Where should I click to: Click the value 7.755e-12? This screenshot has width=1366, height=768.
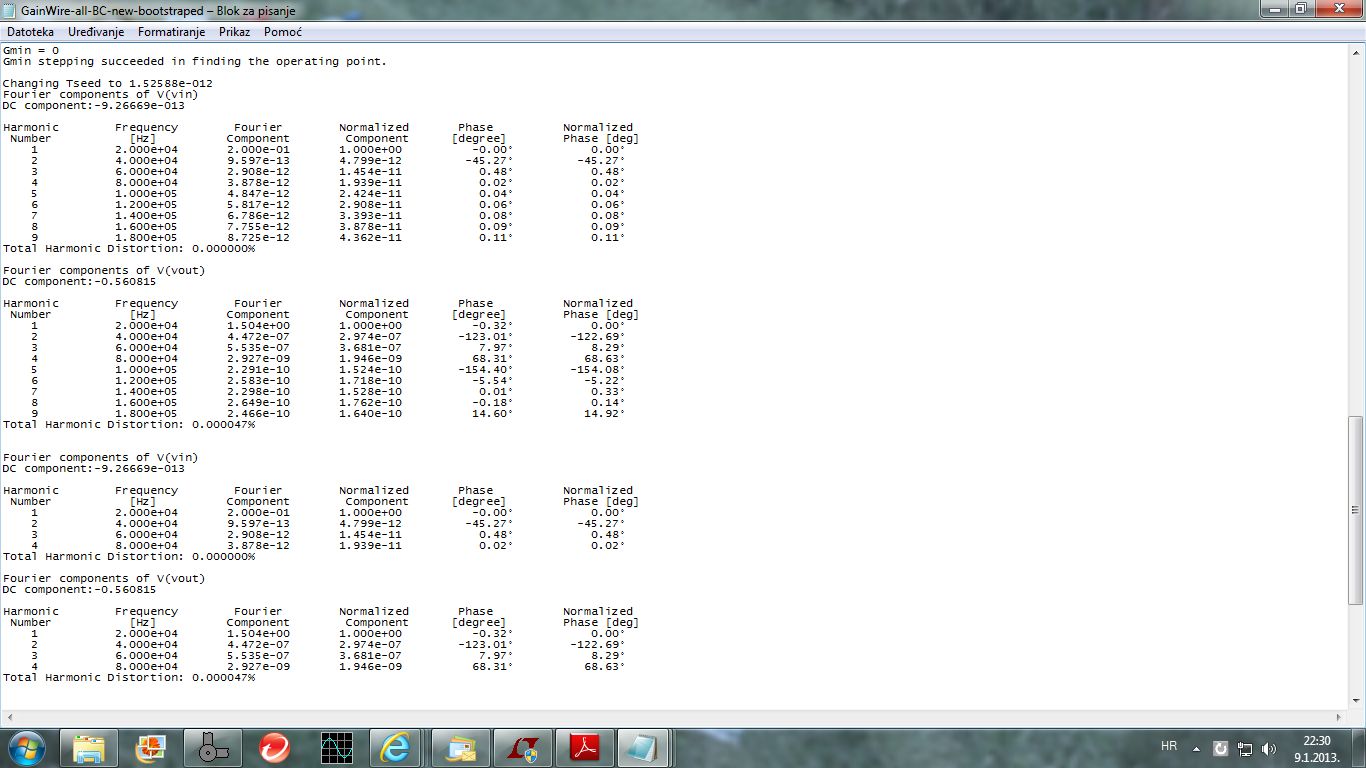pos(258,226)
